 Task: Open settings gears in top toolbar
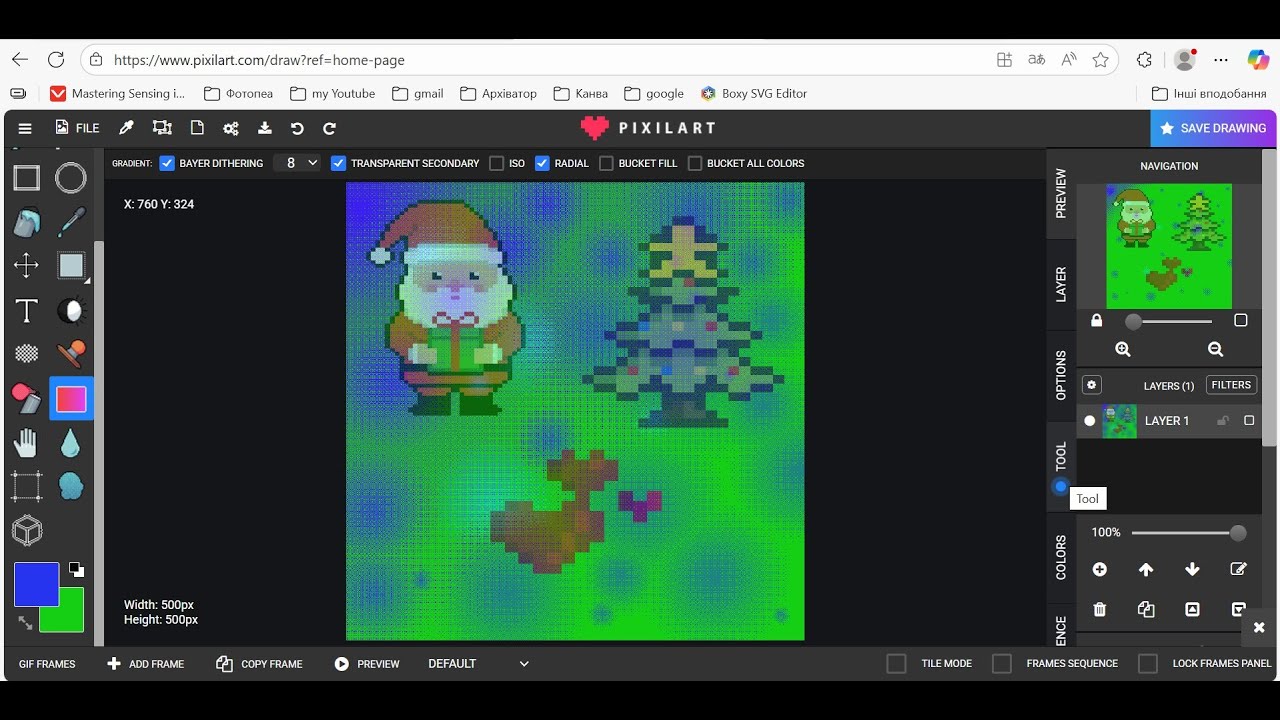[x=231, y=128]
